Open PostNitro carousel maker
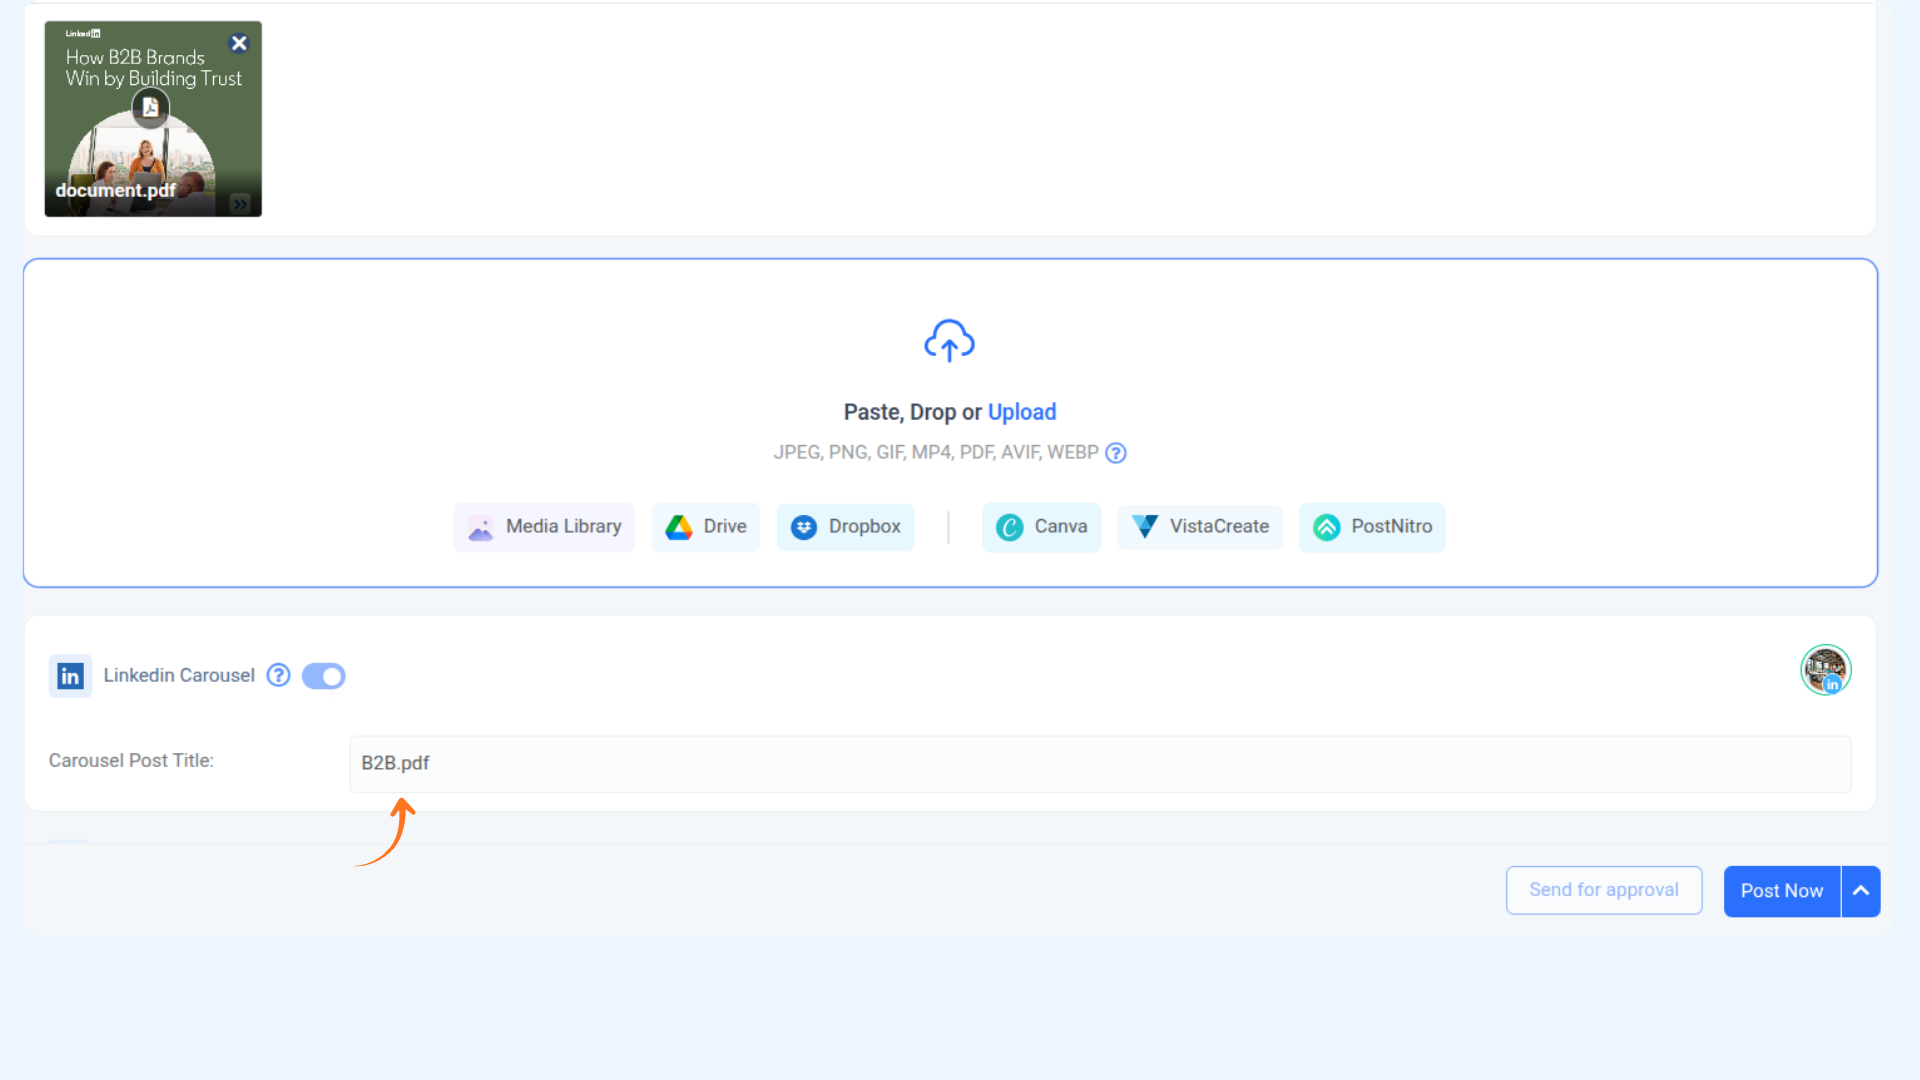1920x1080 pixels. pos(1372,527)
